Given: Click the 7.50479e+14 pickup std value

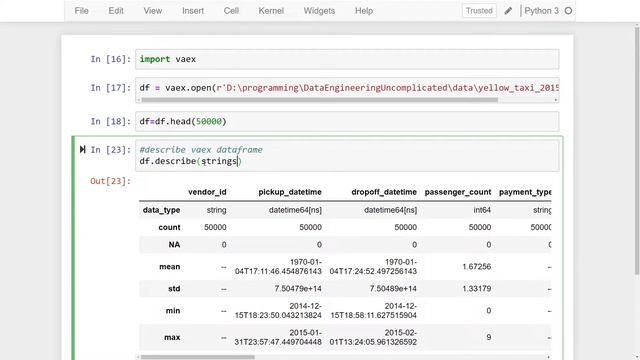Looking at the screenshot, I should pos(298,289).
